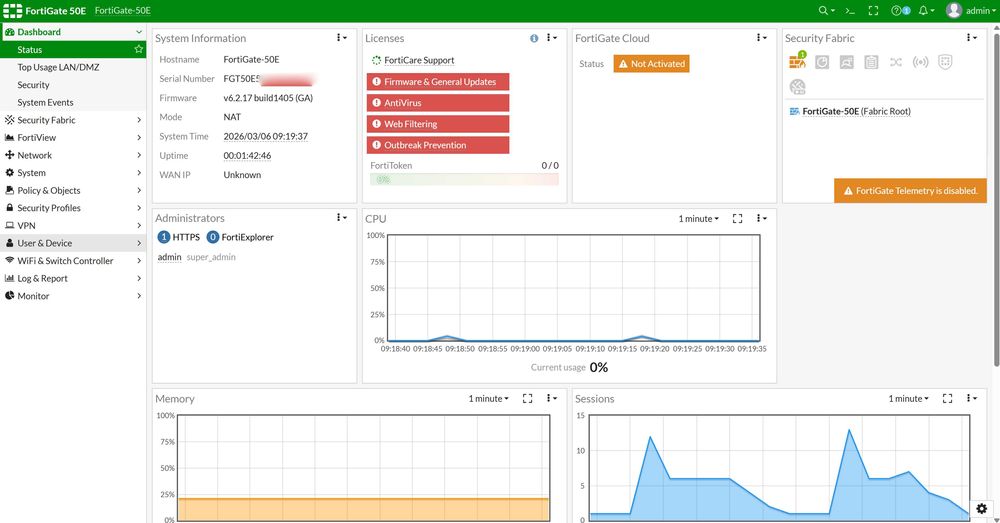
Task: Open the search icon in top bar
Action: click(x=826, y=10)
